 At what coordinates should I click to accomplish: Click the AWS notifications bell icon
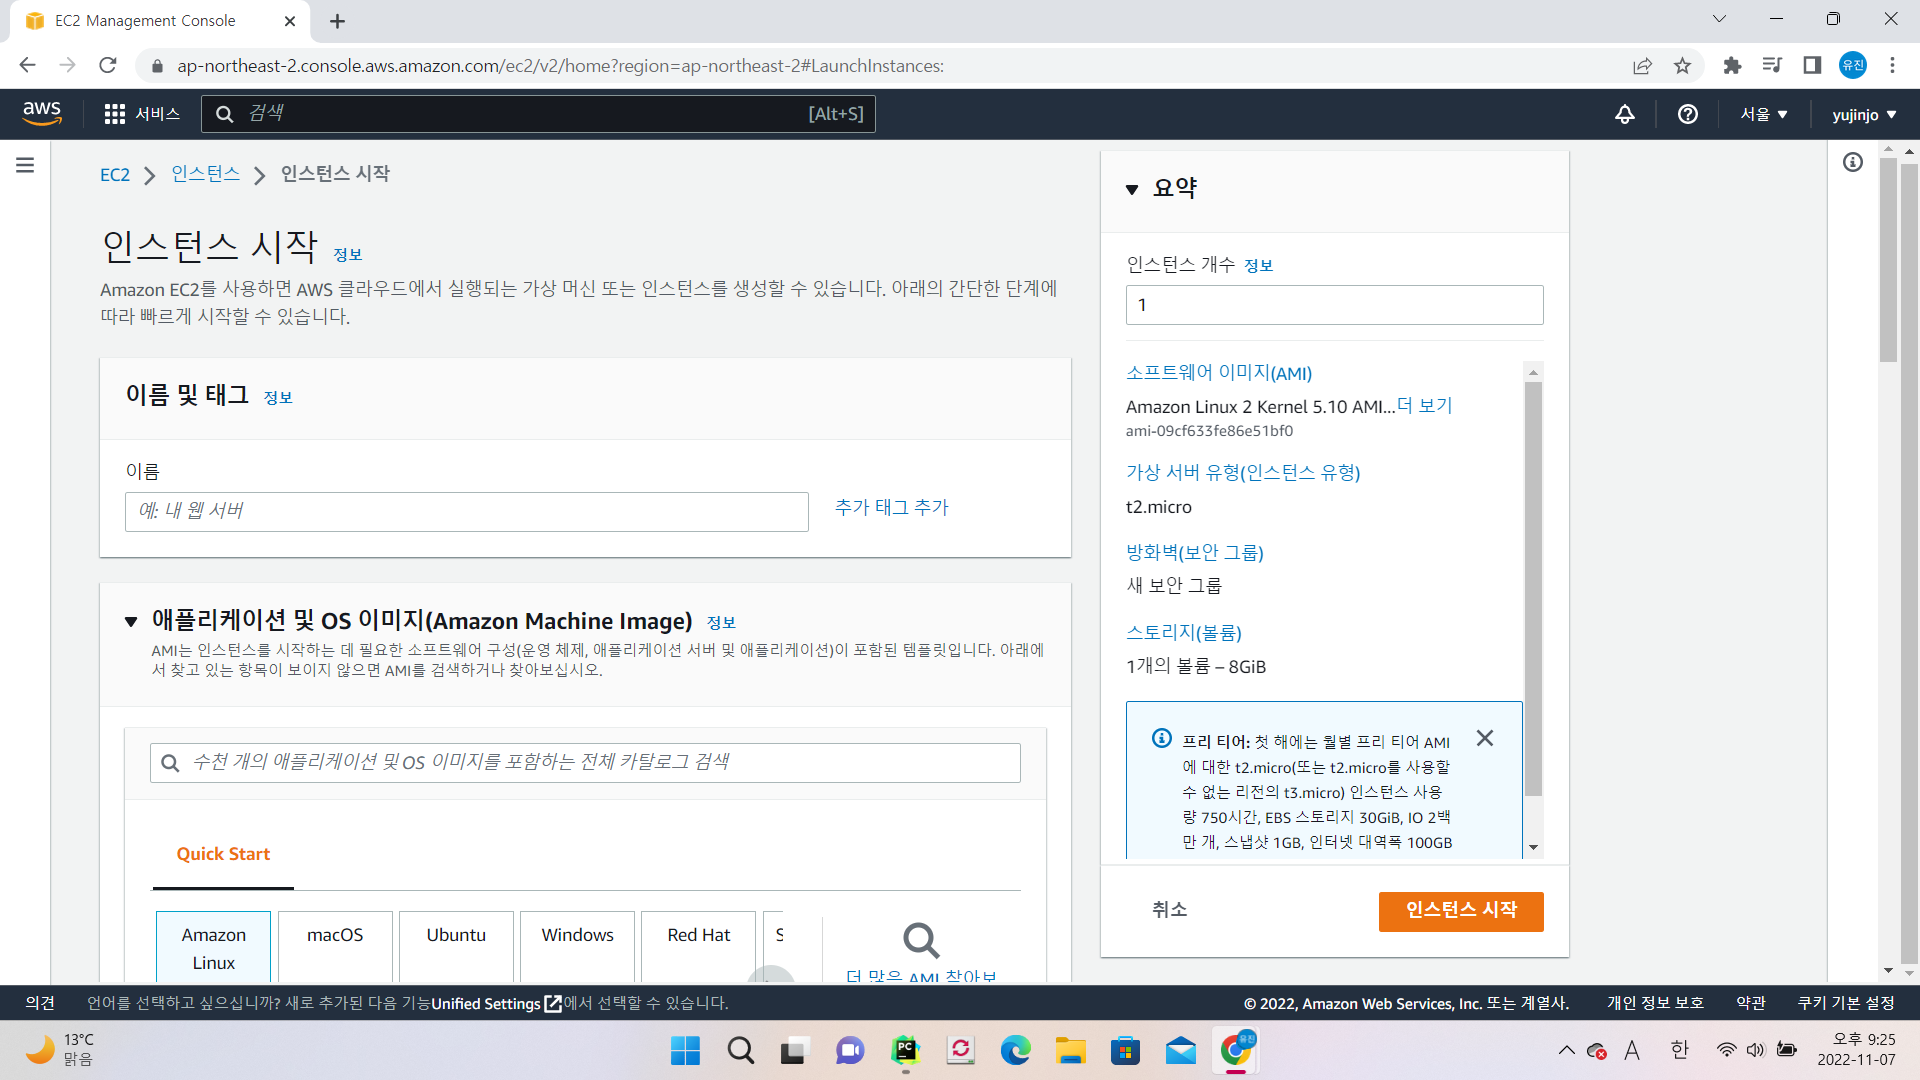1625,114
